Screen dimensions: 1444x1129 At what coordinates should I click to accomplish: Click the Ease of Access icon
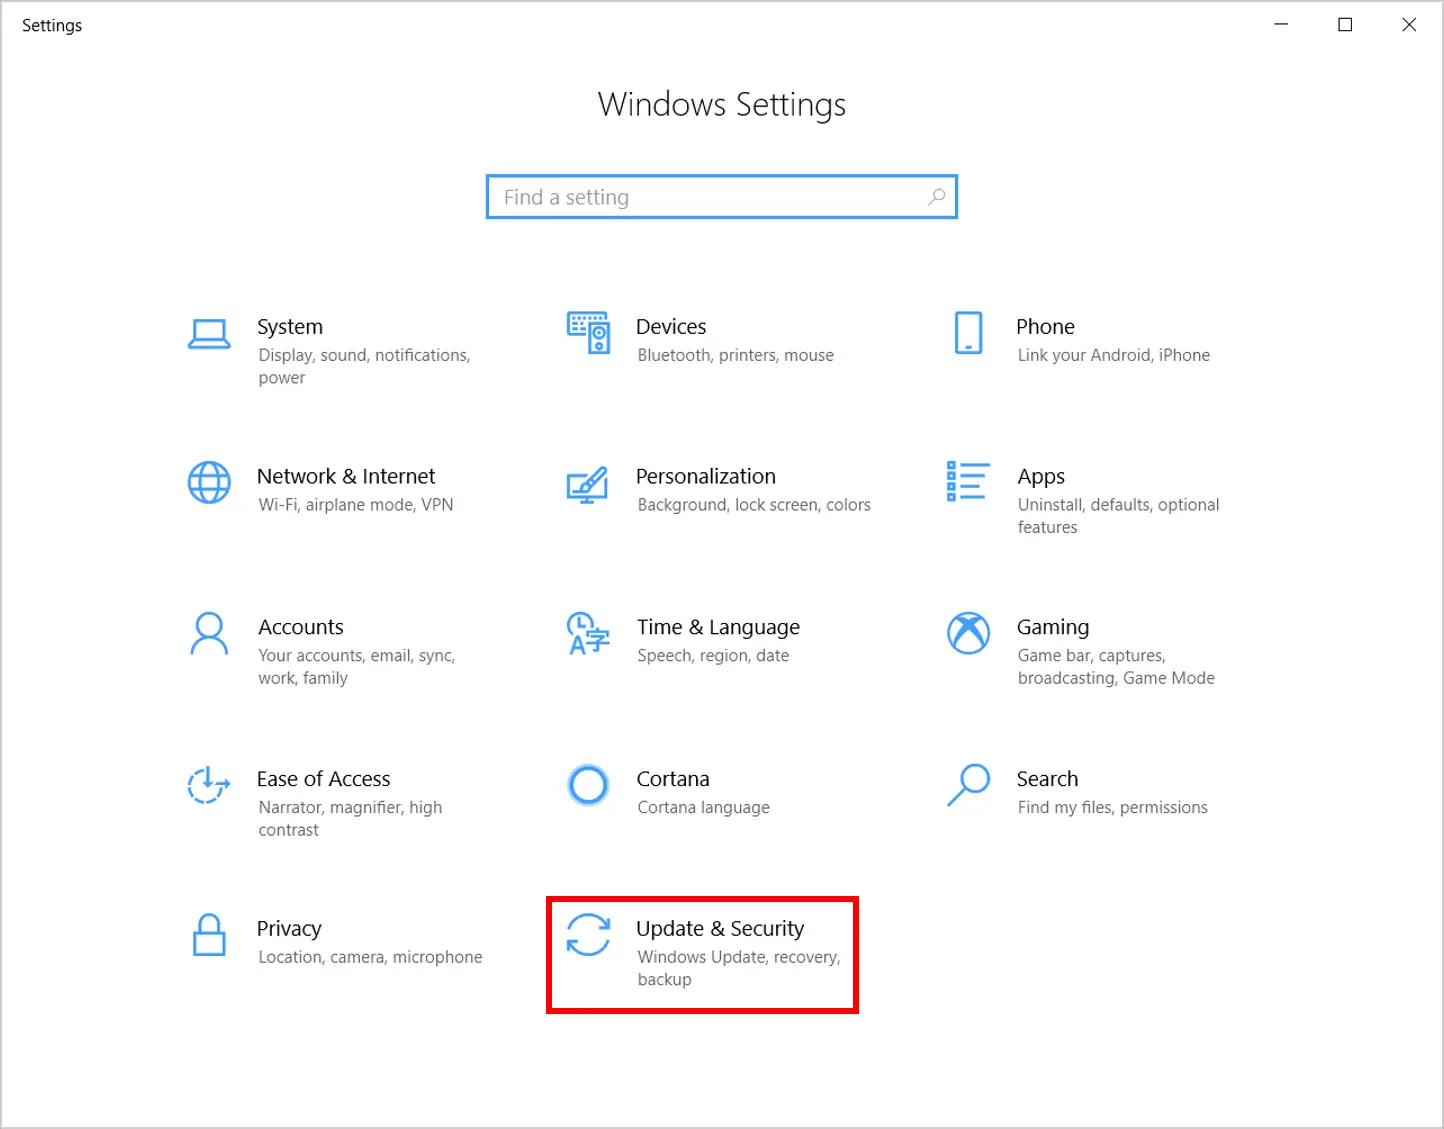tap(209, 785)
